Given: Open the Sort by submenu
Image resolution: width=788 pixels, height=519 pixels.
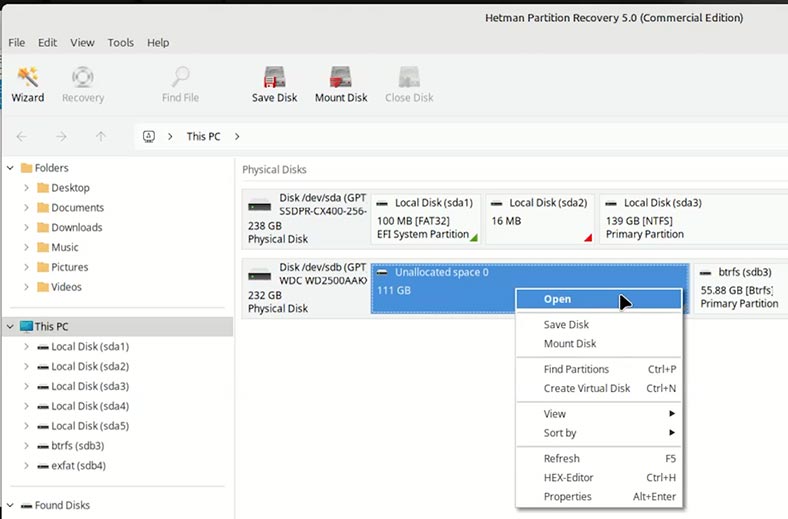Looking at the screenshot, I should (599, 433).
